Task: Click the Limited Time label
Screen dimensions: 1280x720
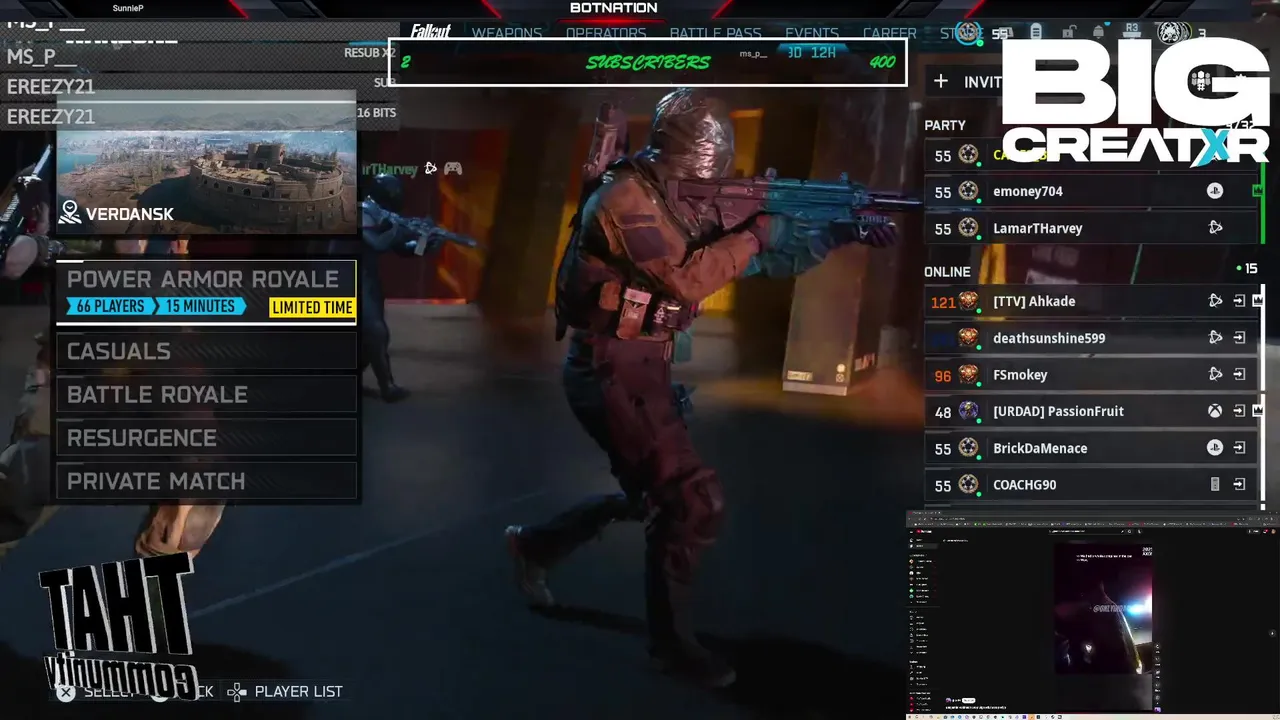Action: pos(312,307)
